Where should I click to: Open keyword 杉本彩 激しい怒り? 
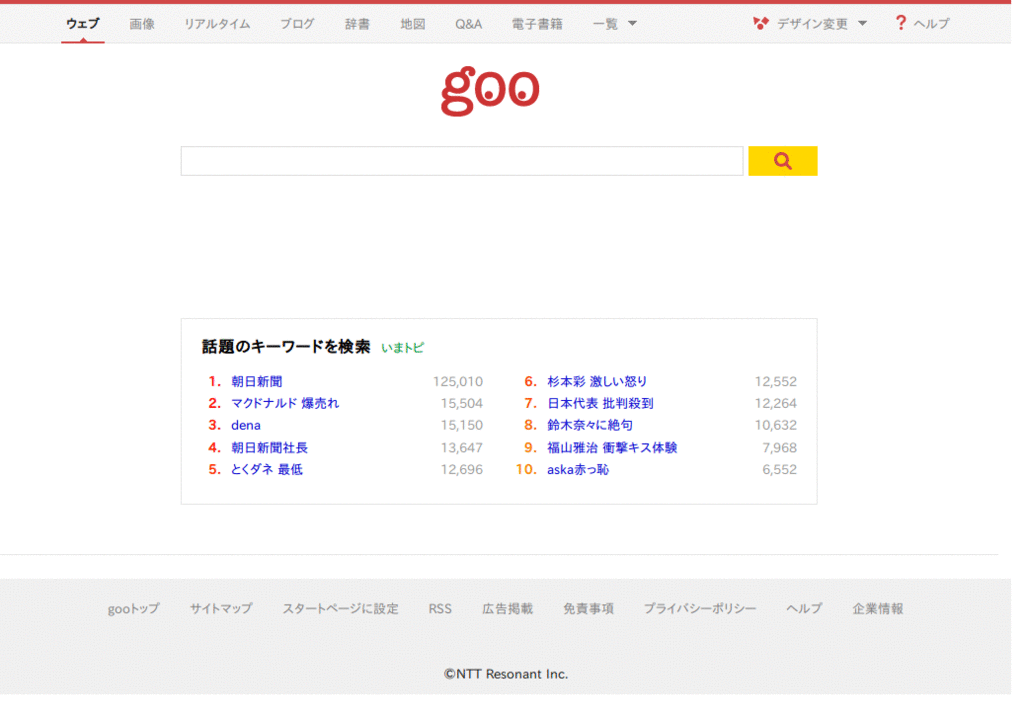(597, 382)
